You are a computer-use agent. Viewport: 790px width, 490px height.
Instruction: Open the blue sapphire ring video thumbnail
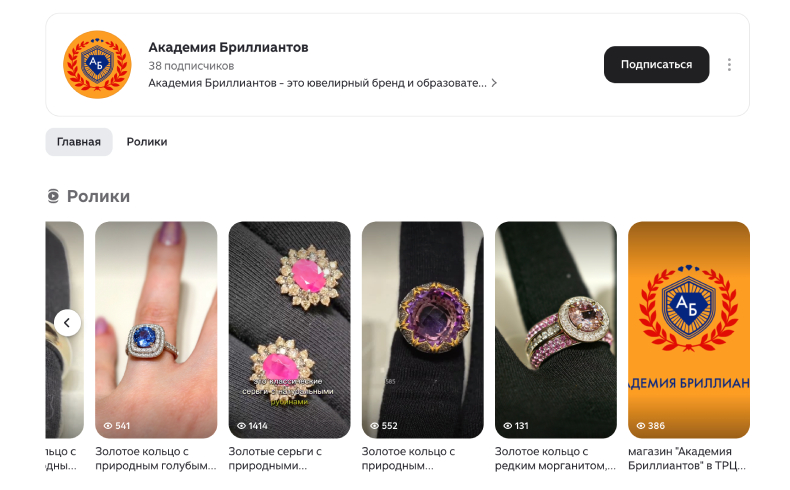156,330
